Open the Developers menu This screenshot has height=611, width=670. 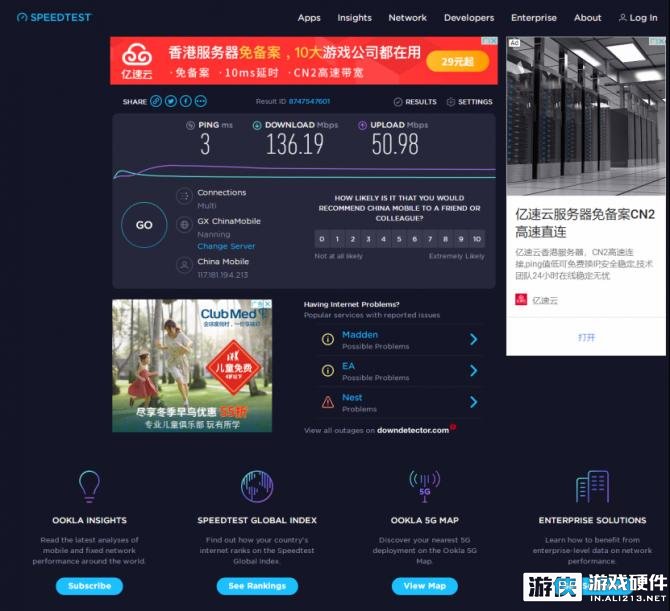click(469, 18)
